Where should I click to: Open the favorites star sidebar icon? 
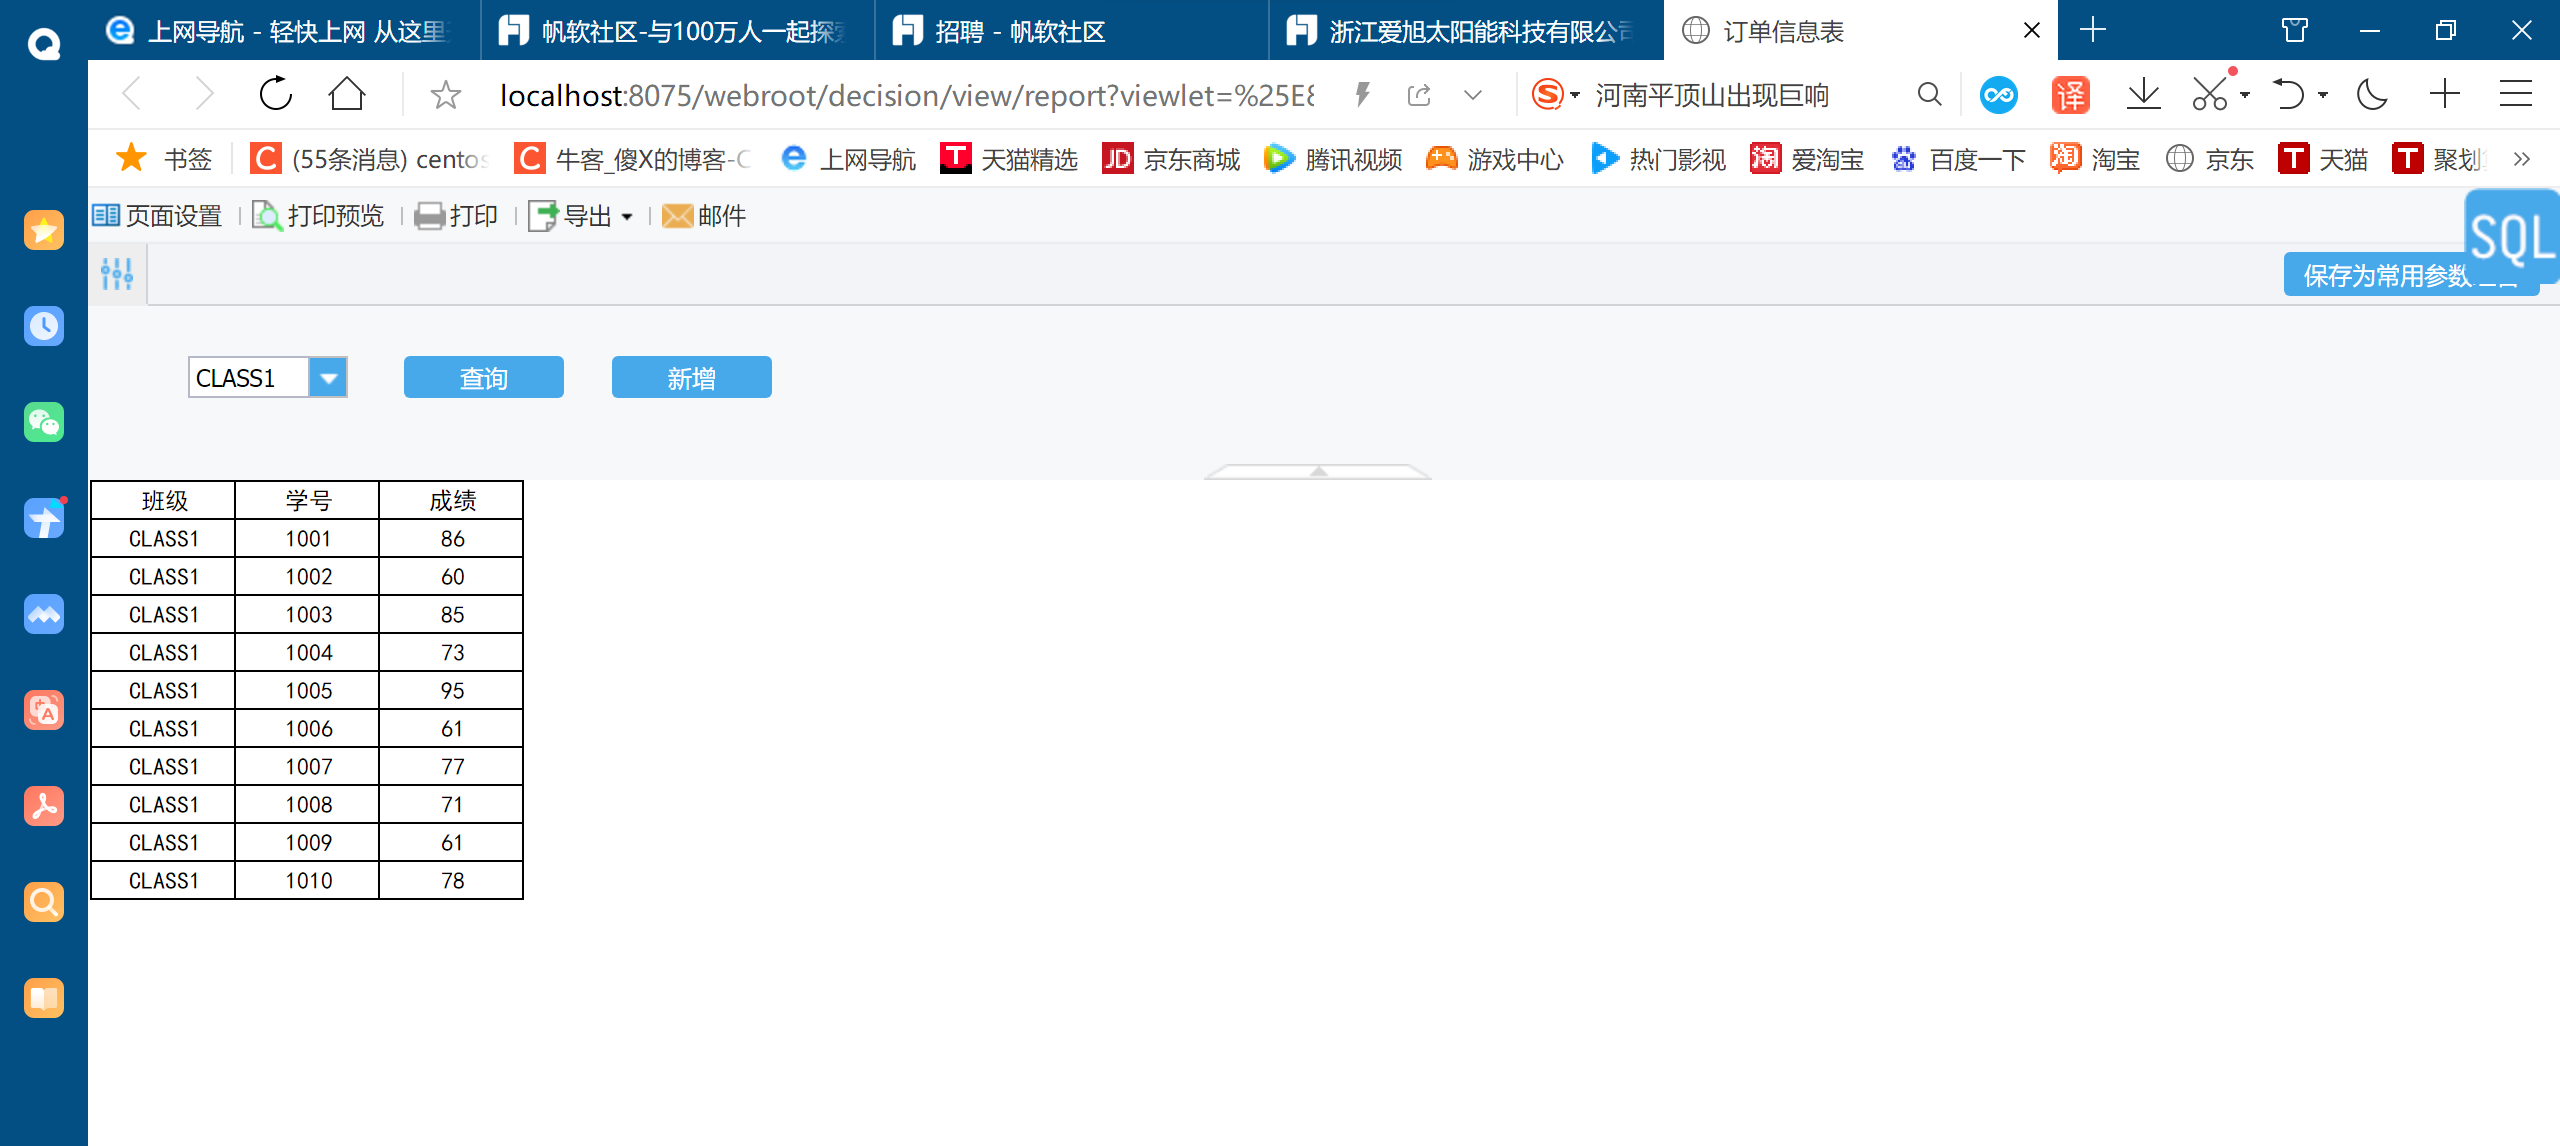[44, 230]
